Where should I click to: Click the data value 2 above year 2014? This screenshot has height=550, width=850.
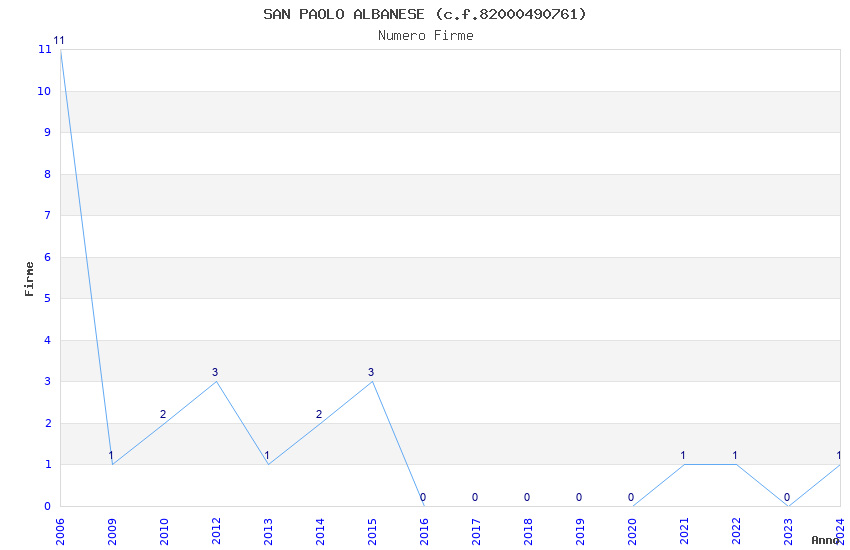(319, 414)
